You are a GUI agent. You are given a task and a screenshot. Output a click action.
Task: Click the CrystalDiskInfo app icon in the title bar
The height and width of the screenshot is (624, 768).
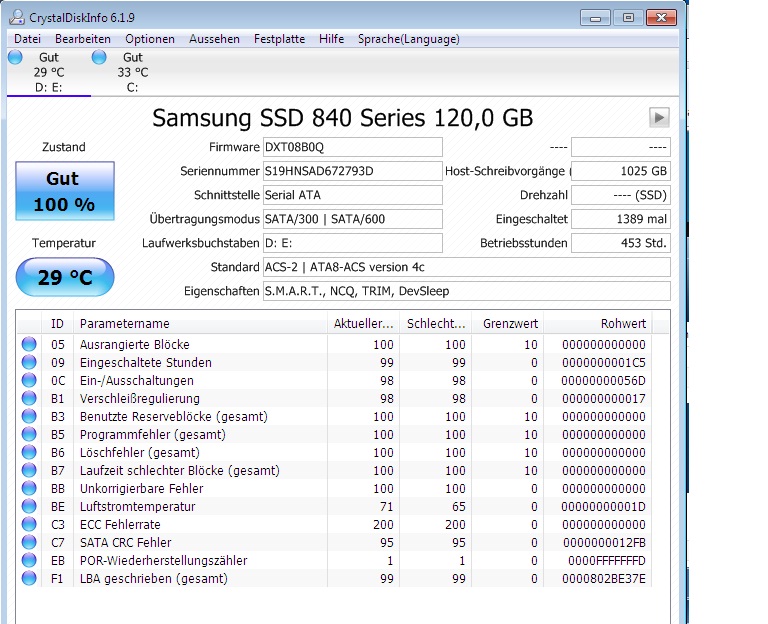(x=17, y=17)
